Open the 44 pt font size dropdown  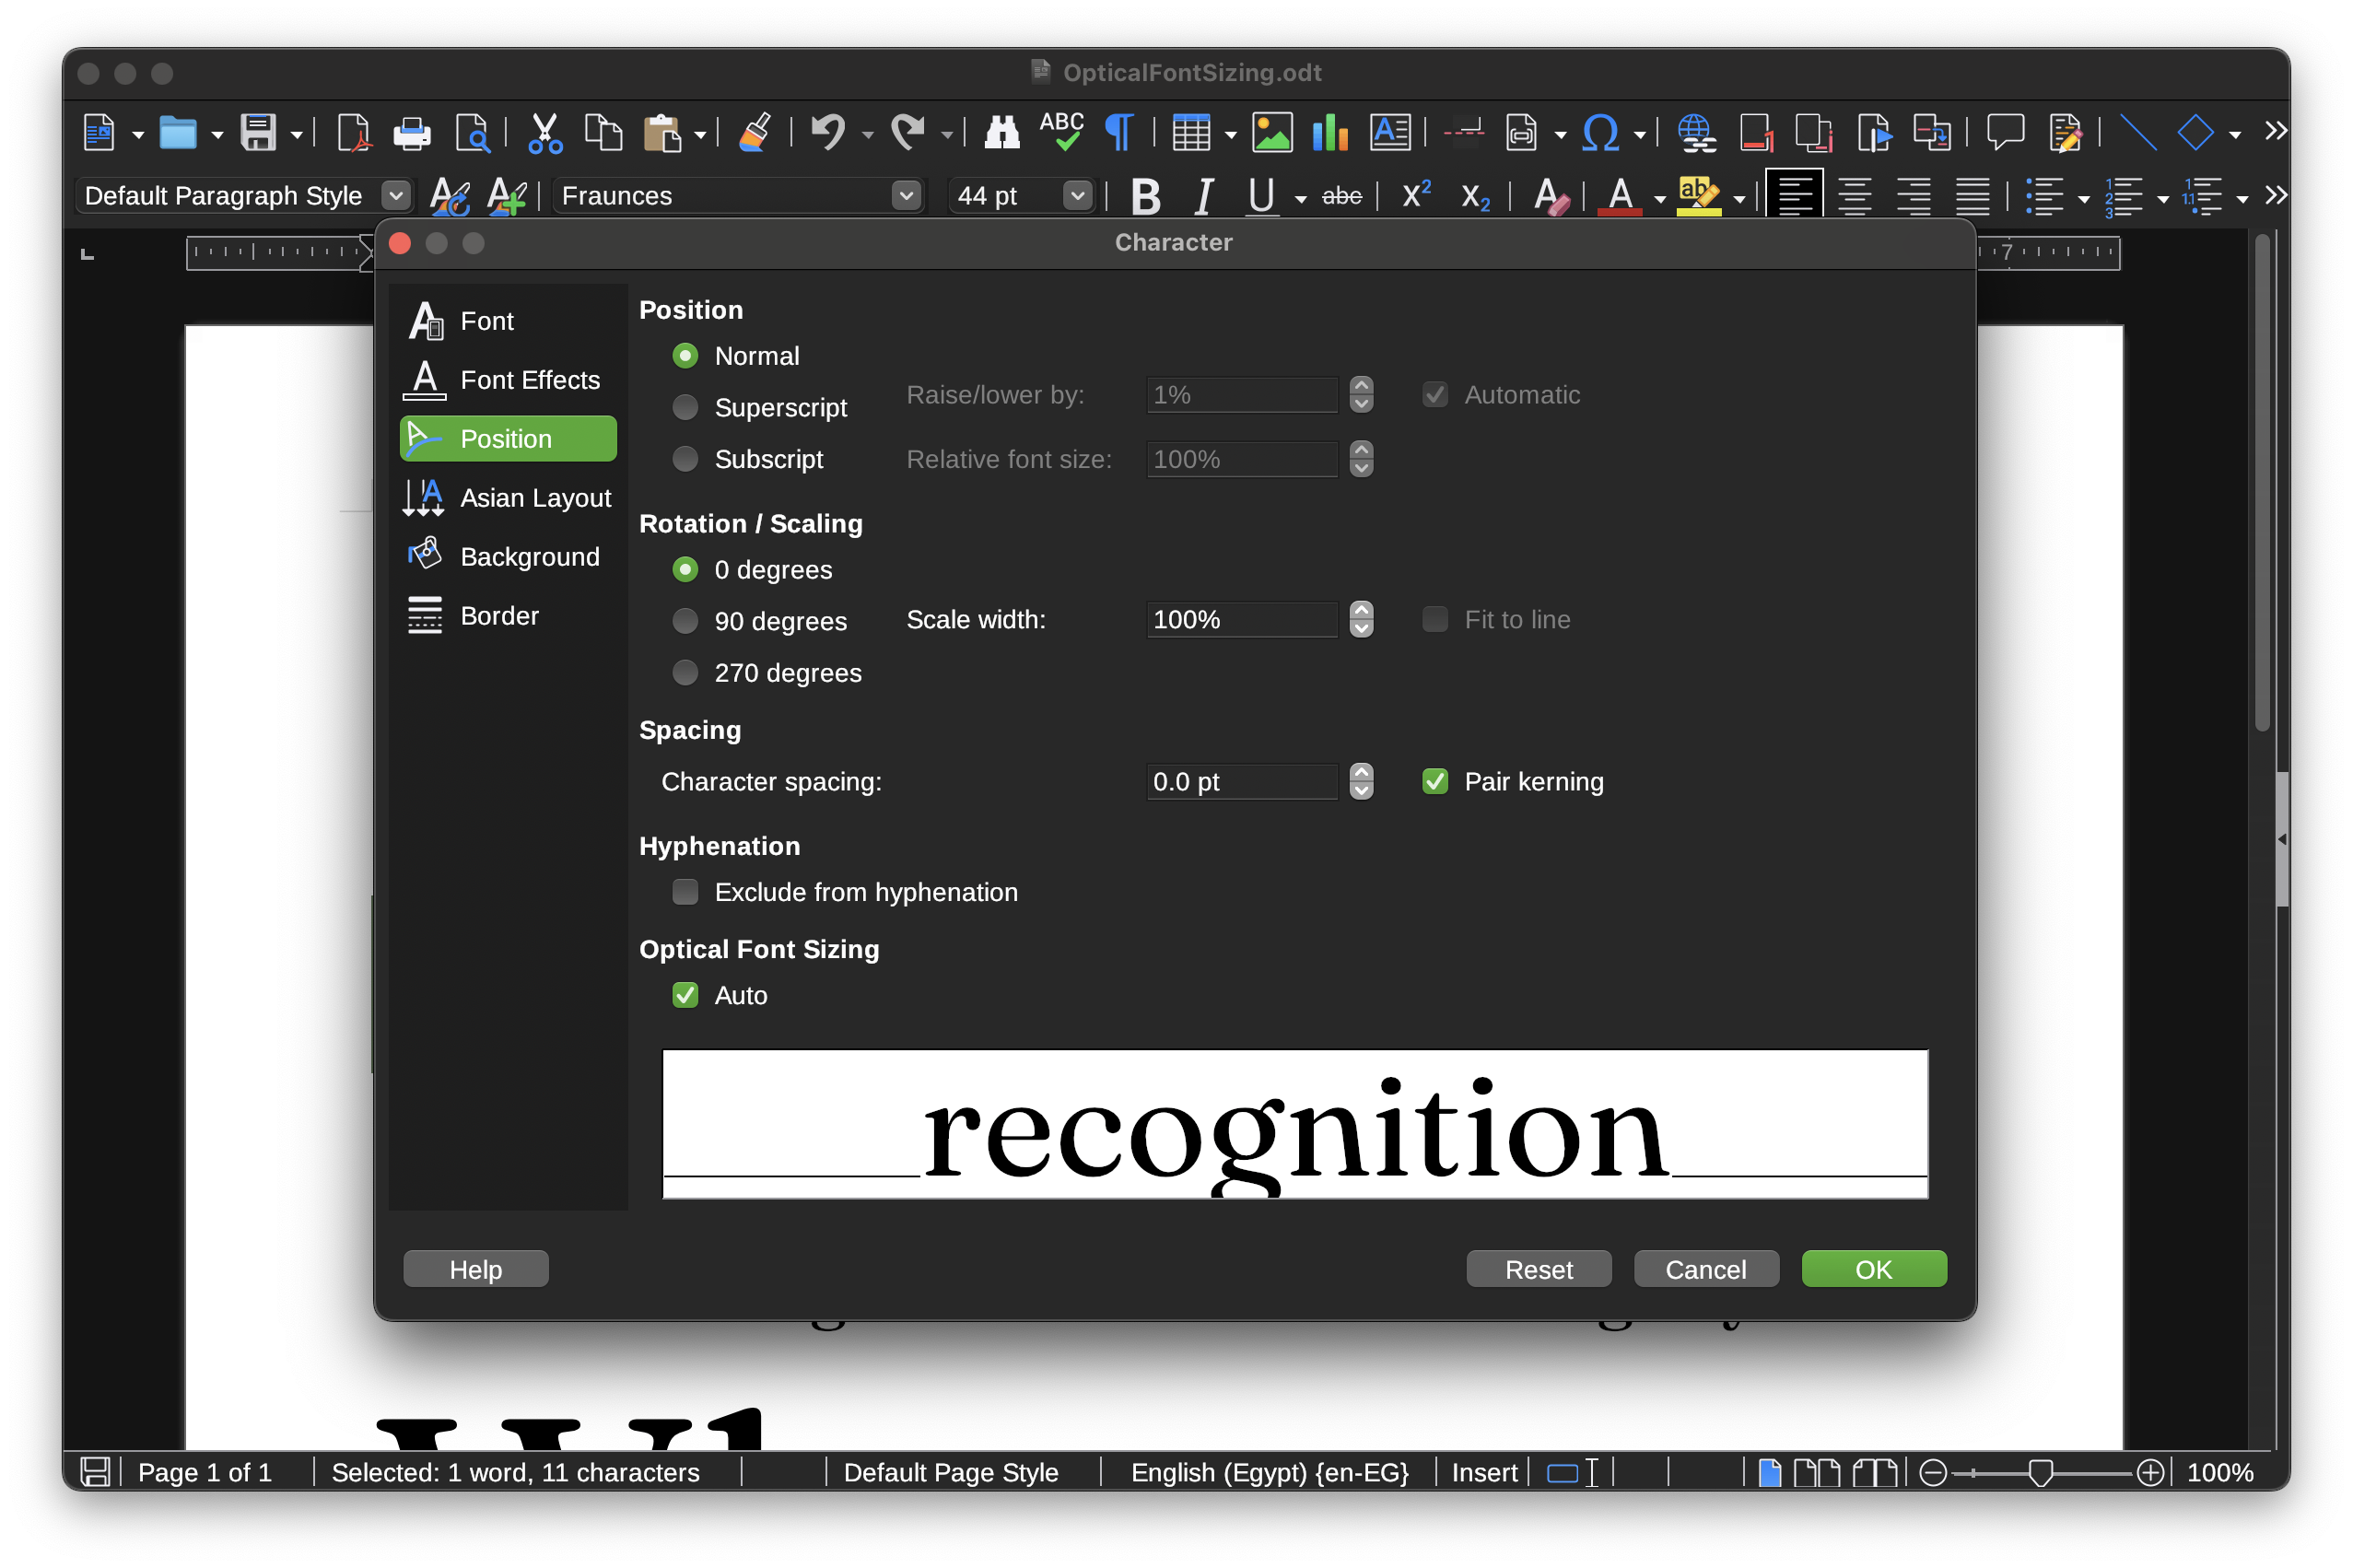[x=1076, y=196]
